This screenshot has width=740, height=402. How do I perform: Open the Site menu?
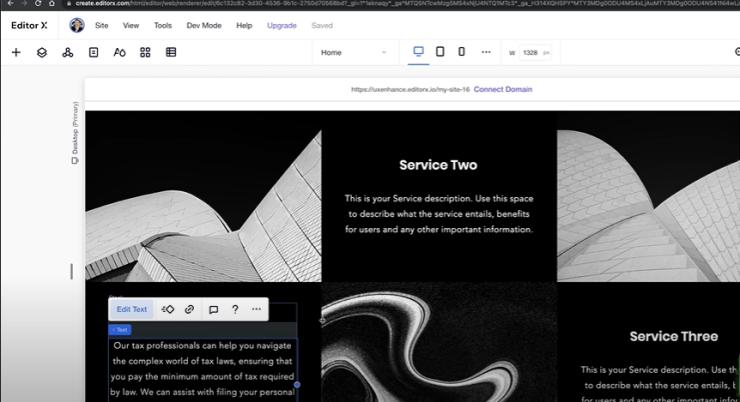click(101, 25)
